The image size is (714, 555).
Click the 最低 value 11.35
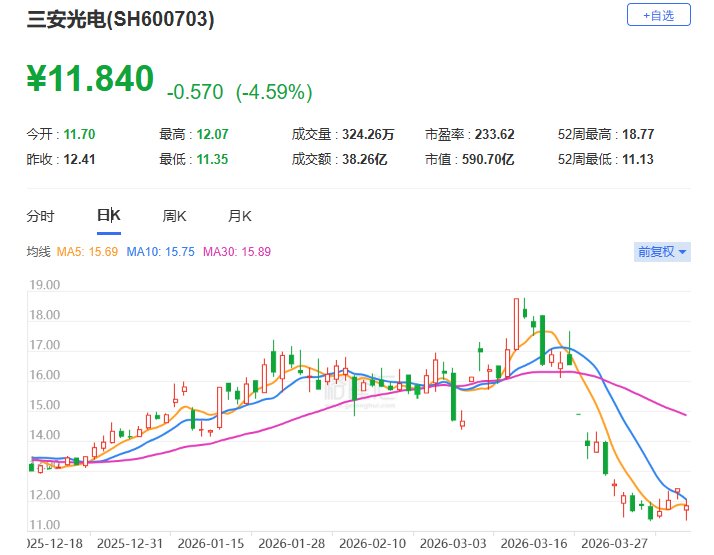click(212, 159)
